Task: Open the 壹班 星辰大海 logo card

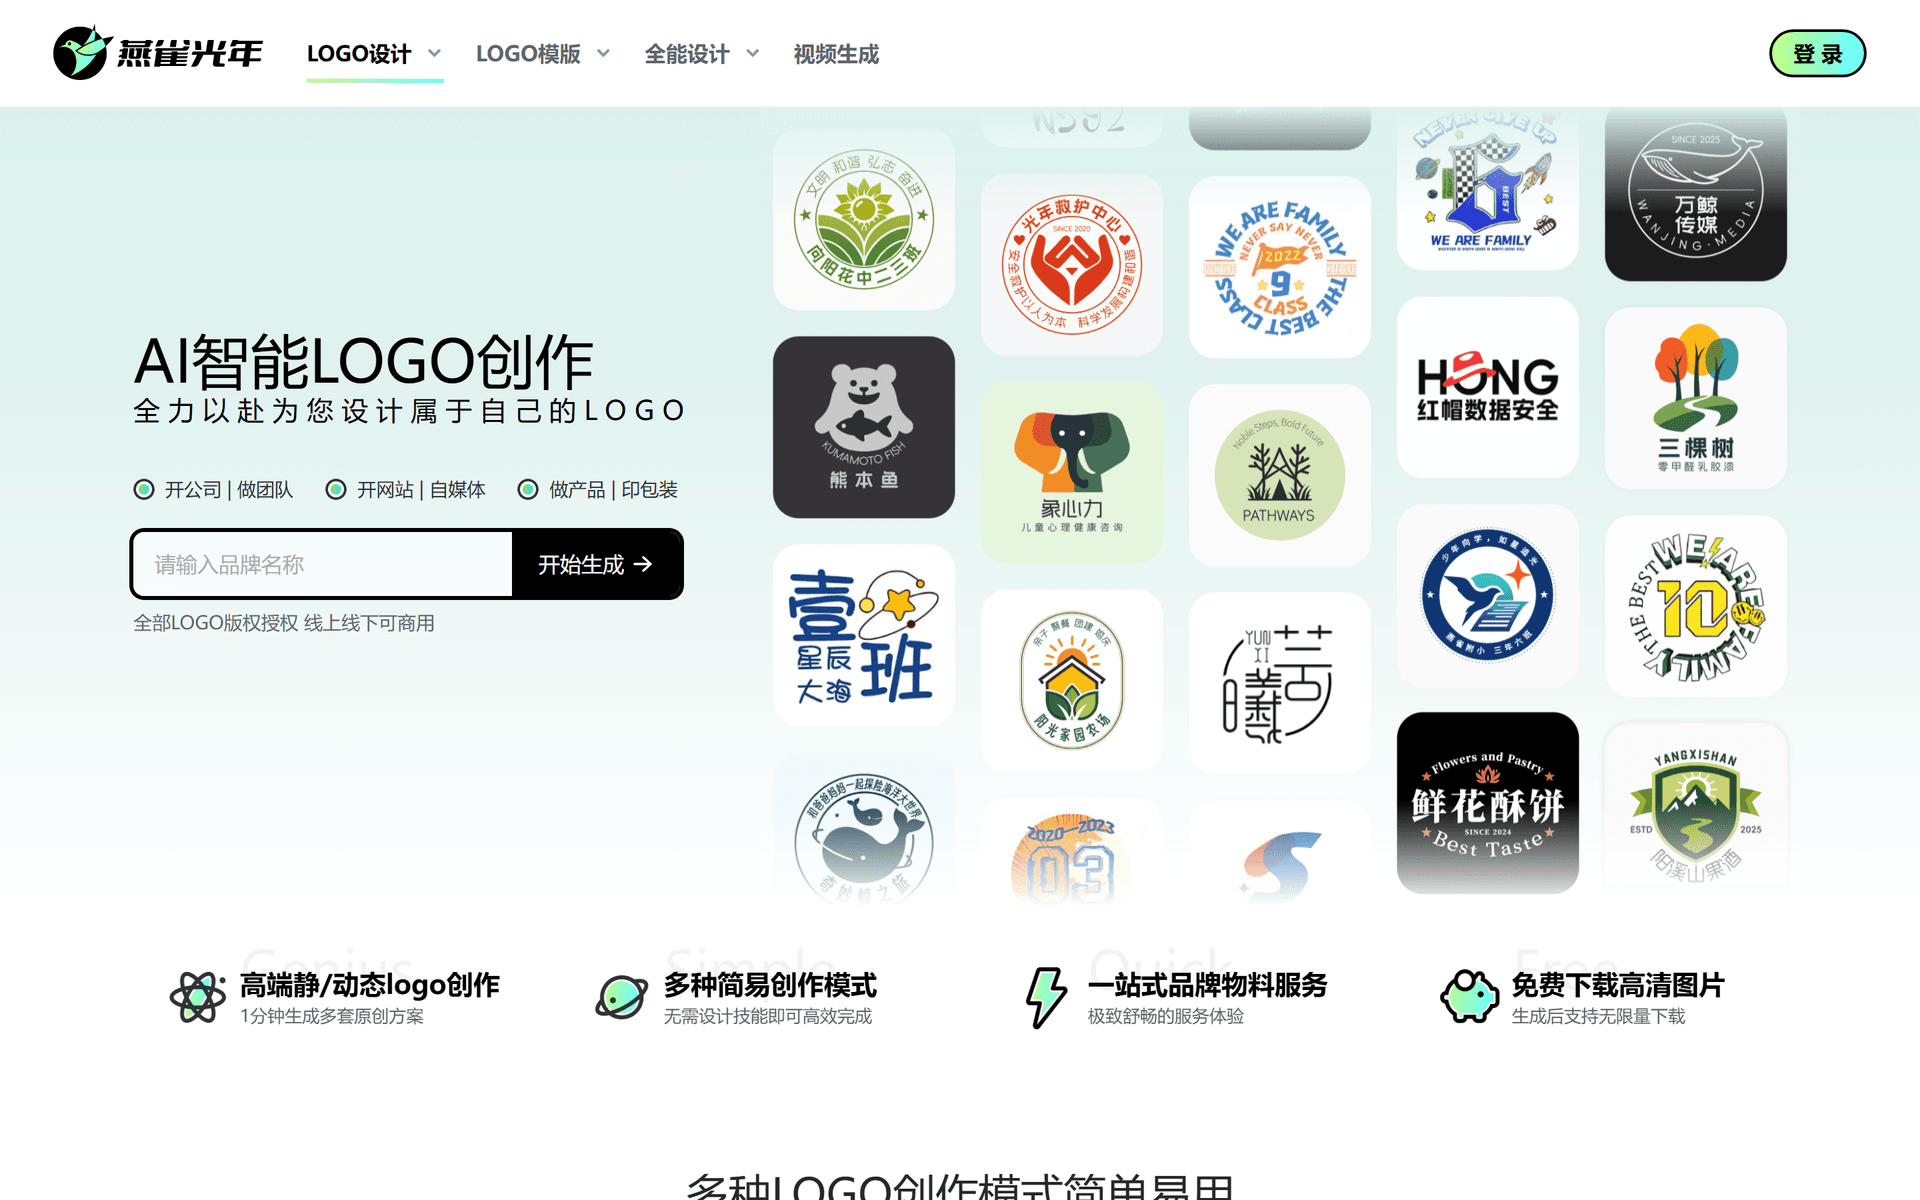Action: click(x=864, y=635)
